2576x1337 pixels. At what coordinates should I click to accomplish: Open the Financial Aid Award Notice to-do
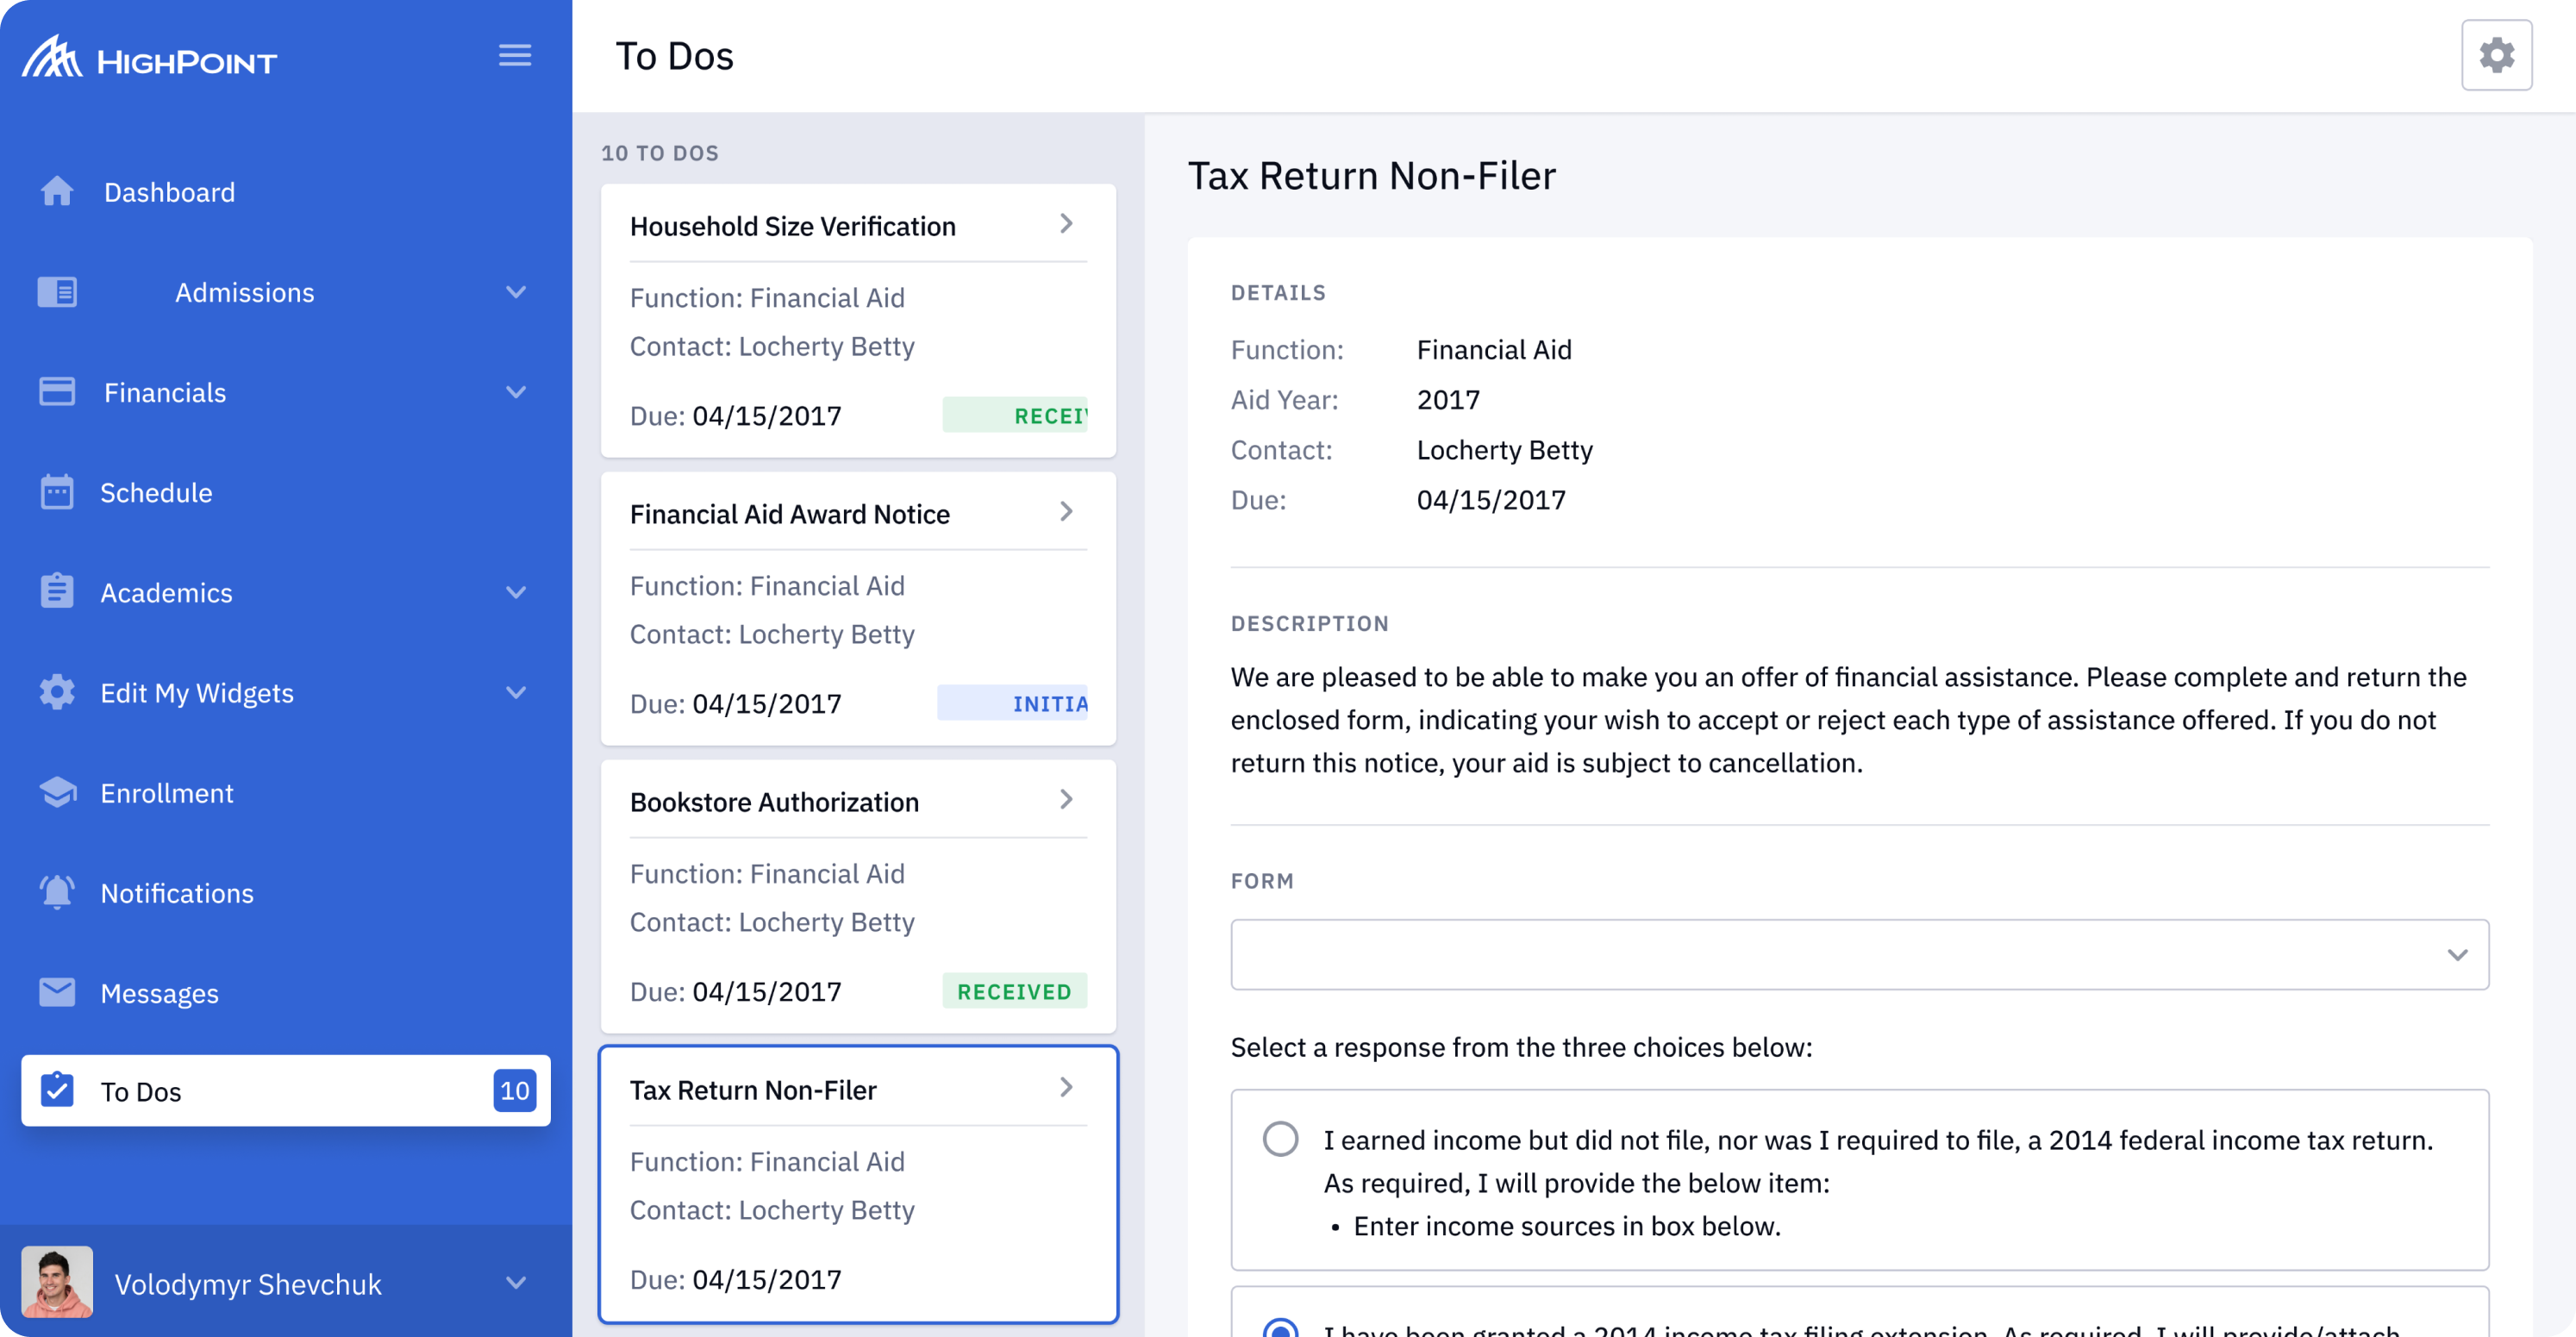(855, 513)
